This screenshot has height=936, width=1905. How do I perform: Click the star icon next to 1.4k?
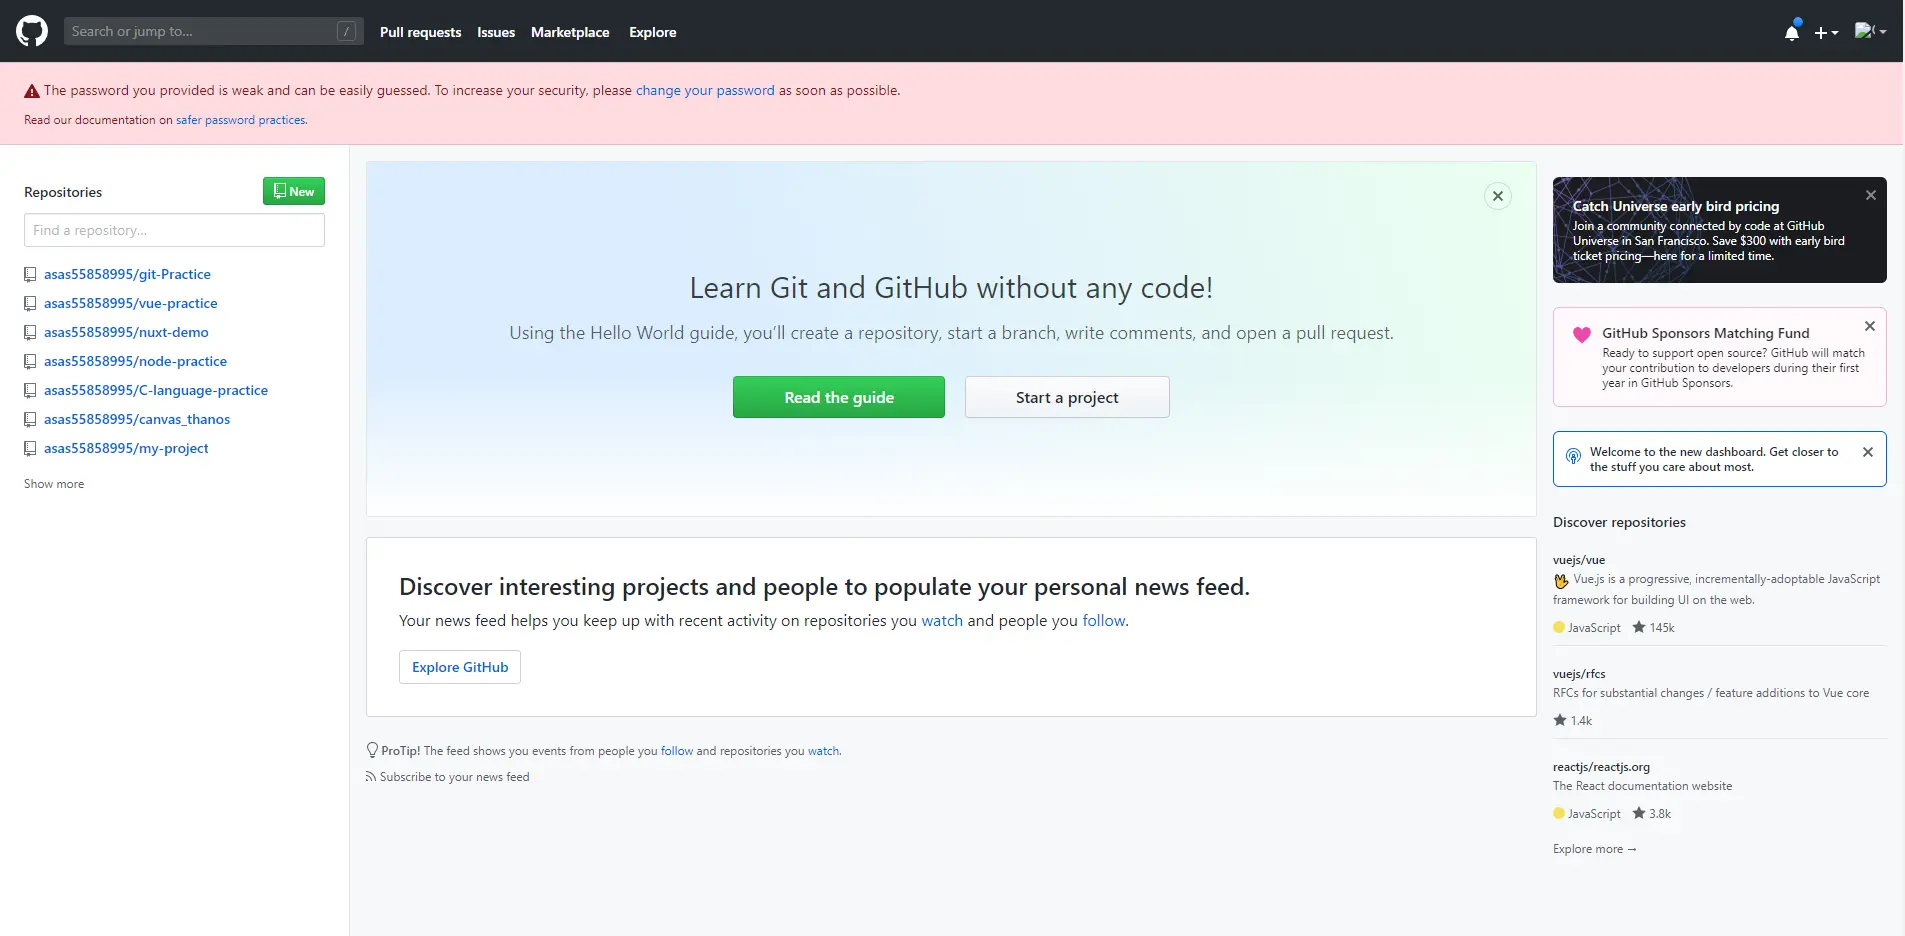point(1560,720)
